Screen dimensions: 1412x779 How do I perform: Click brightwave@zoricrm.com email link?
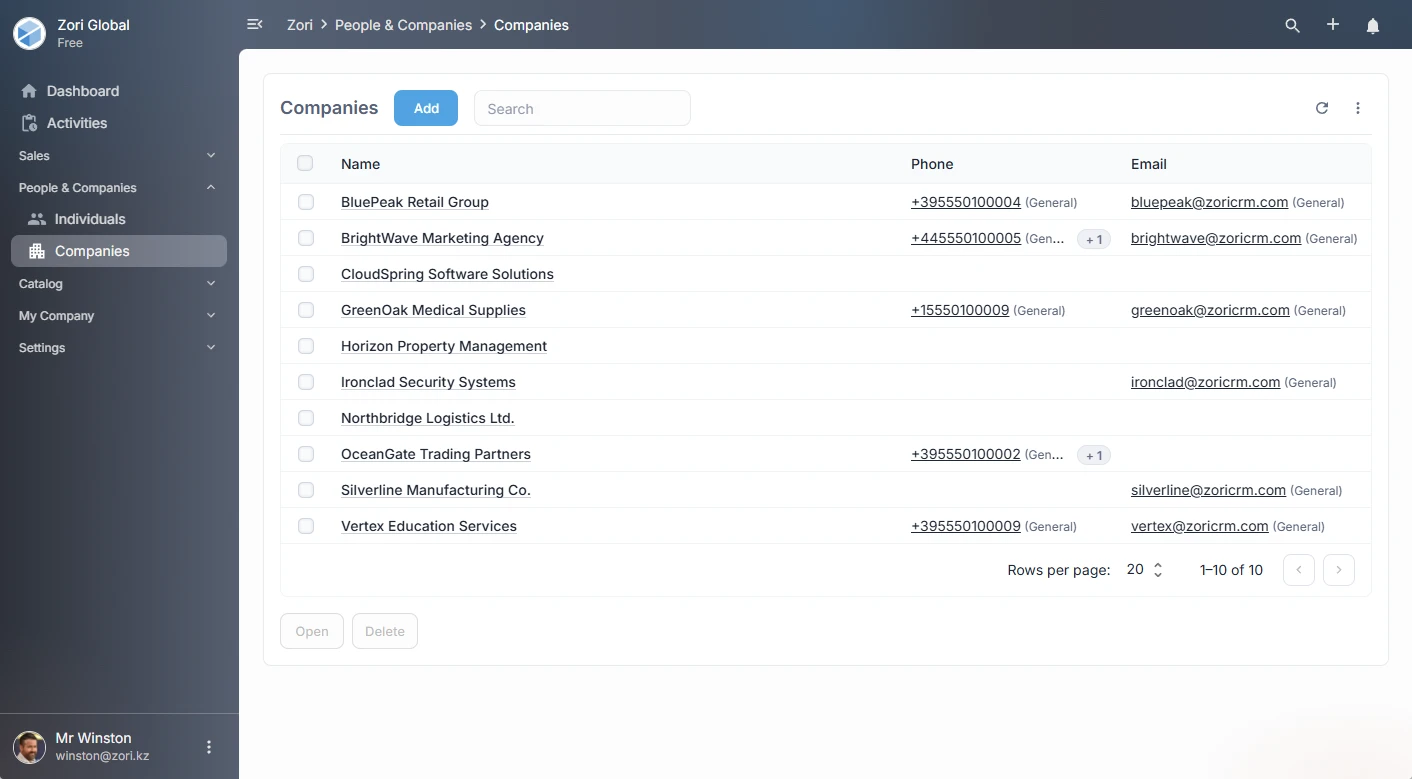pyautogui.click(x=1216, y=238)
